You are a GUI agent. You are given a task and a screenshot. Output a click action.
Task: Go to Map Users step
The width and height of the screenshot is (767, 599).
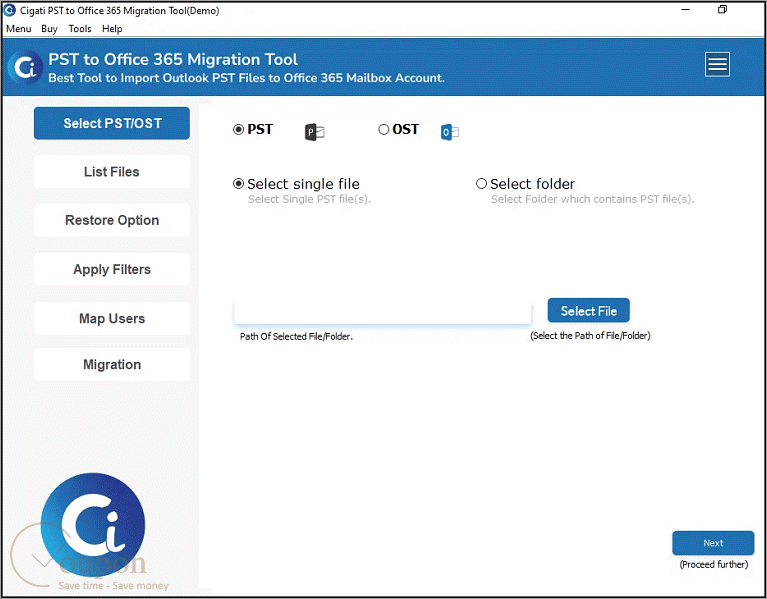click(x=112, y=318)
